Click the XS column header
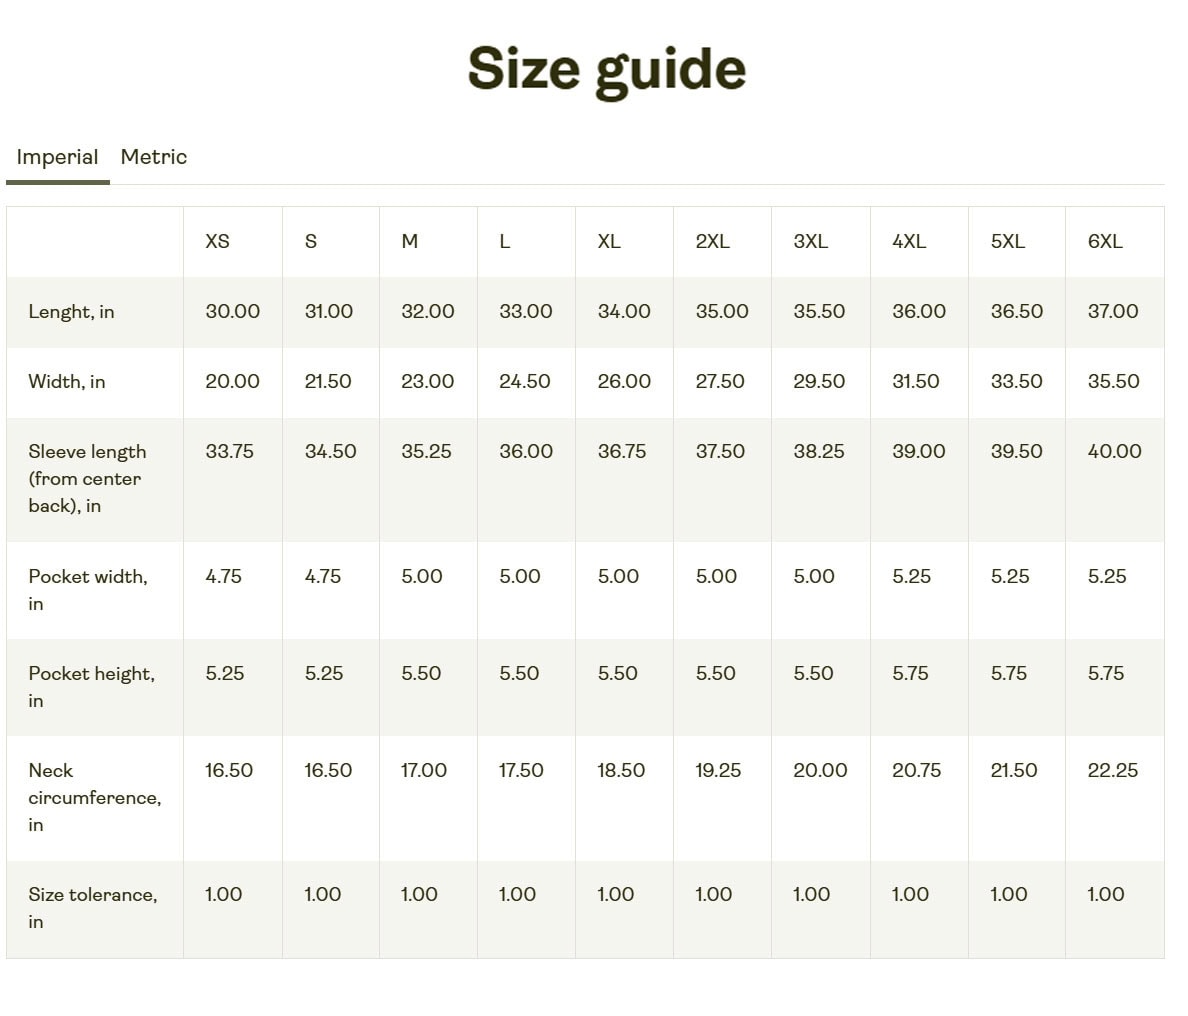The image size is (1188, 1016). [217, 241]
